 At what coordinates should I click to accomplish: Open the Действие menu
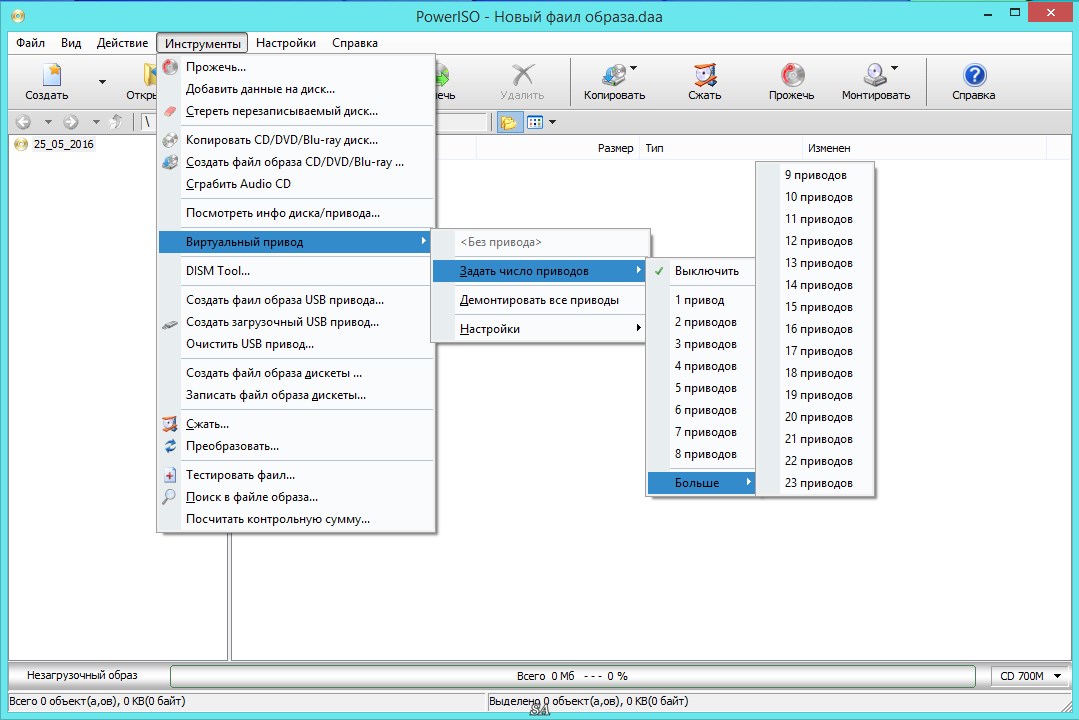pos(122,43)
